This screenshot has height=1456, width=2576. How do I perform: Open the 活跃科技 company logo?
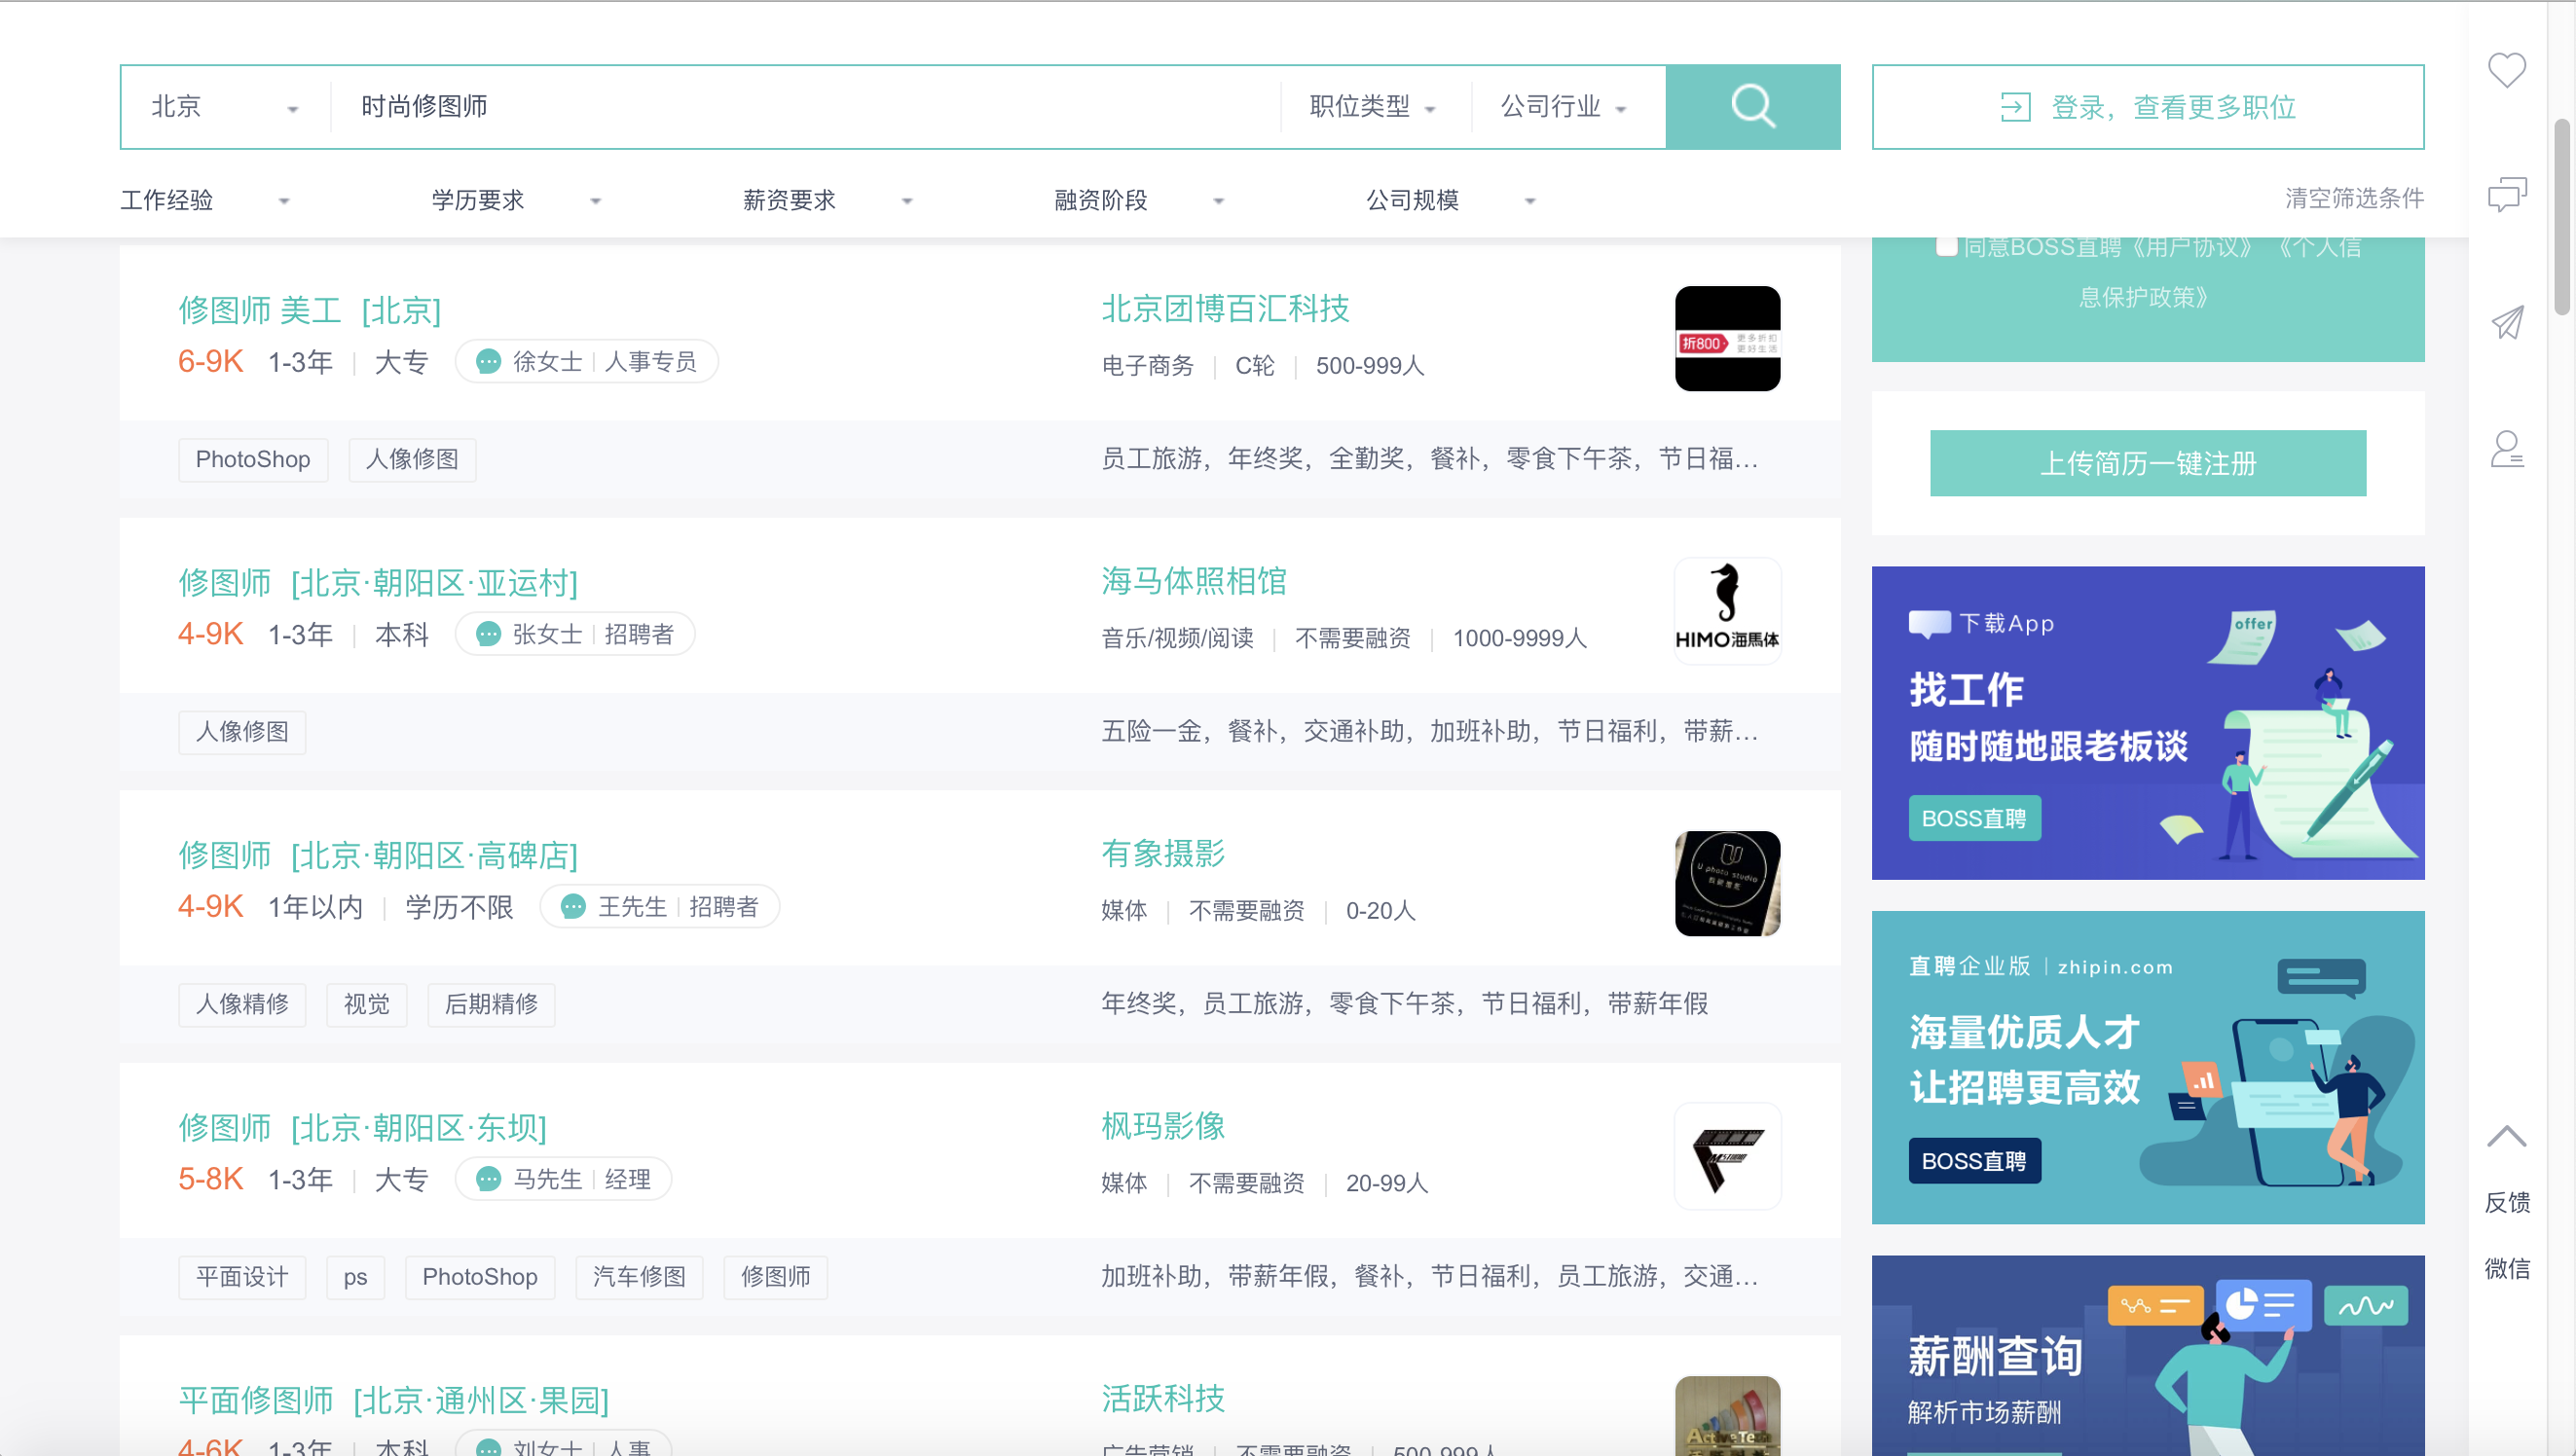[1727, 1416]
